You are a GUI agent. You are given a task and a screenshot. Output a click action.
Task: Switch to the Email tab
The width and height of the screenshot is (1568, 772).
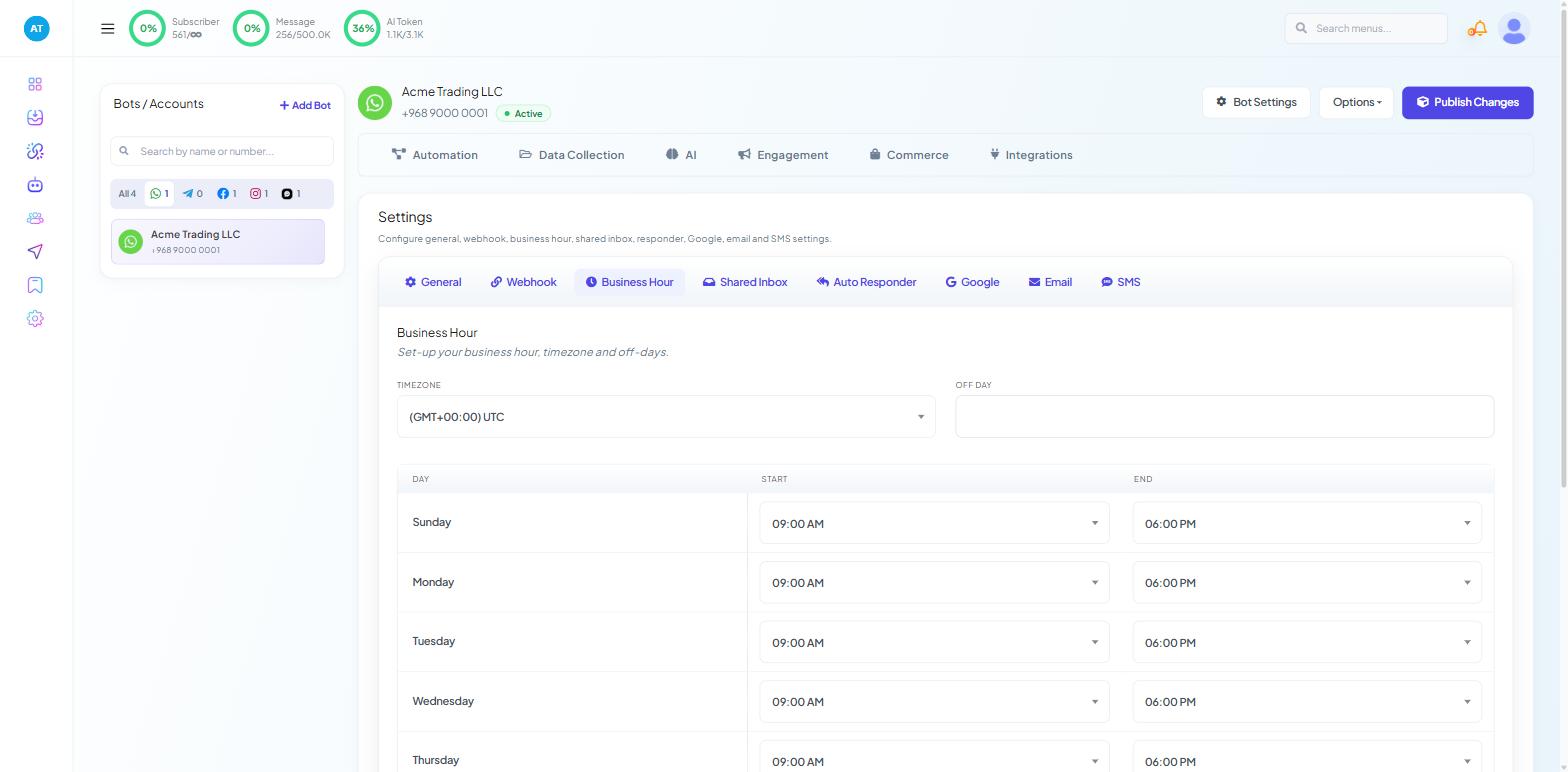(1050, 282)
